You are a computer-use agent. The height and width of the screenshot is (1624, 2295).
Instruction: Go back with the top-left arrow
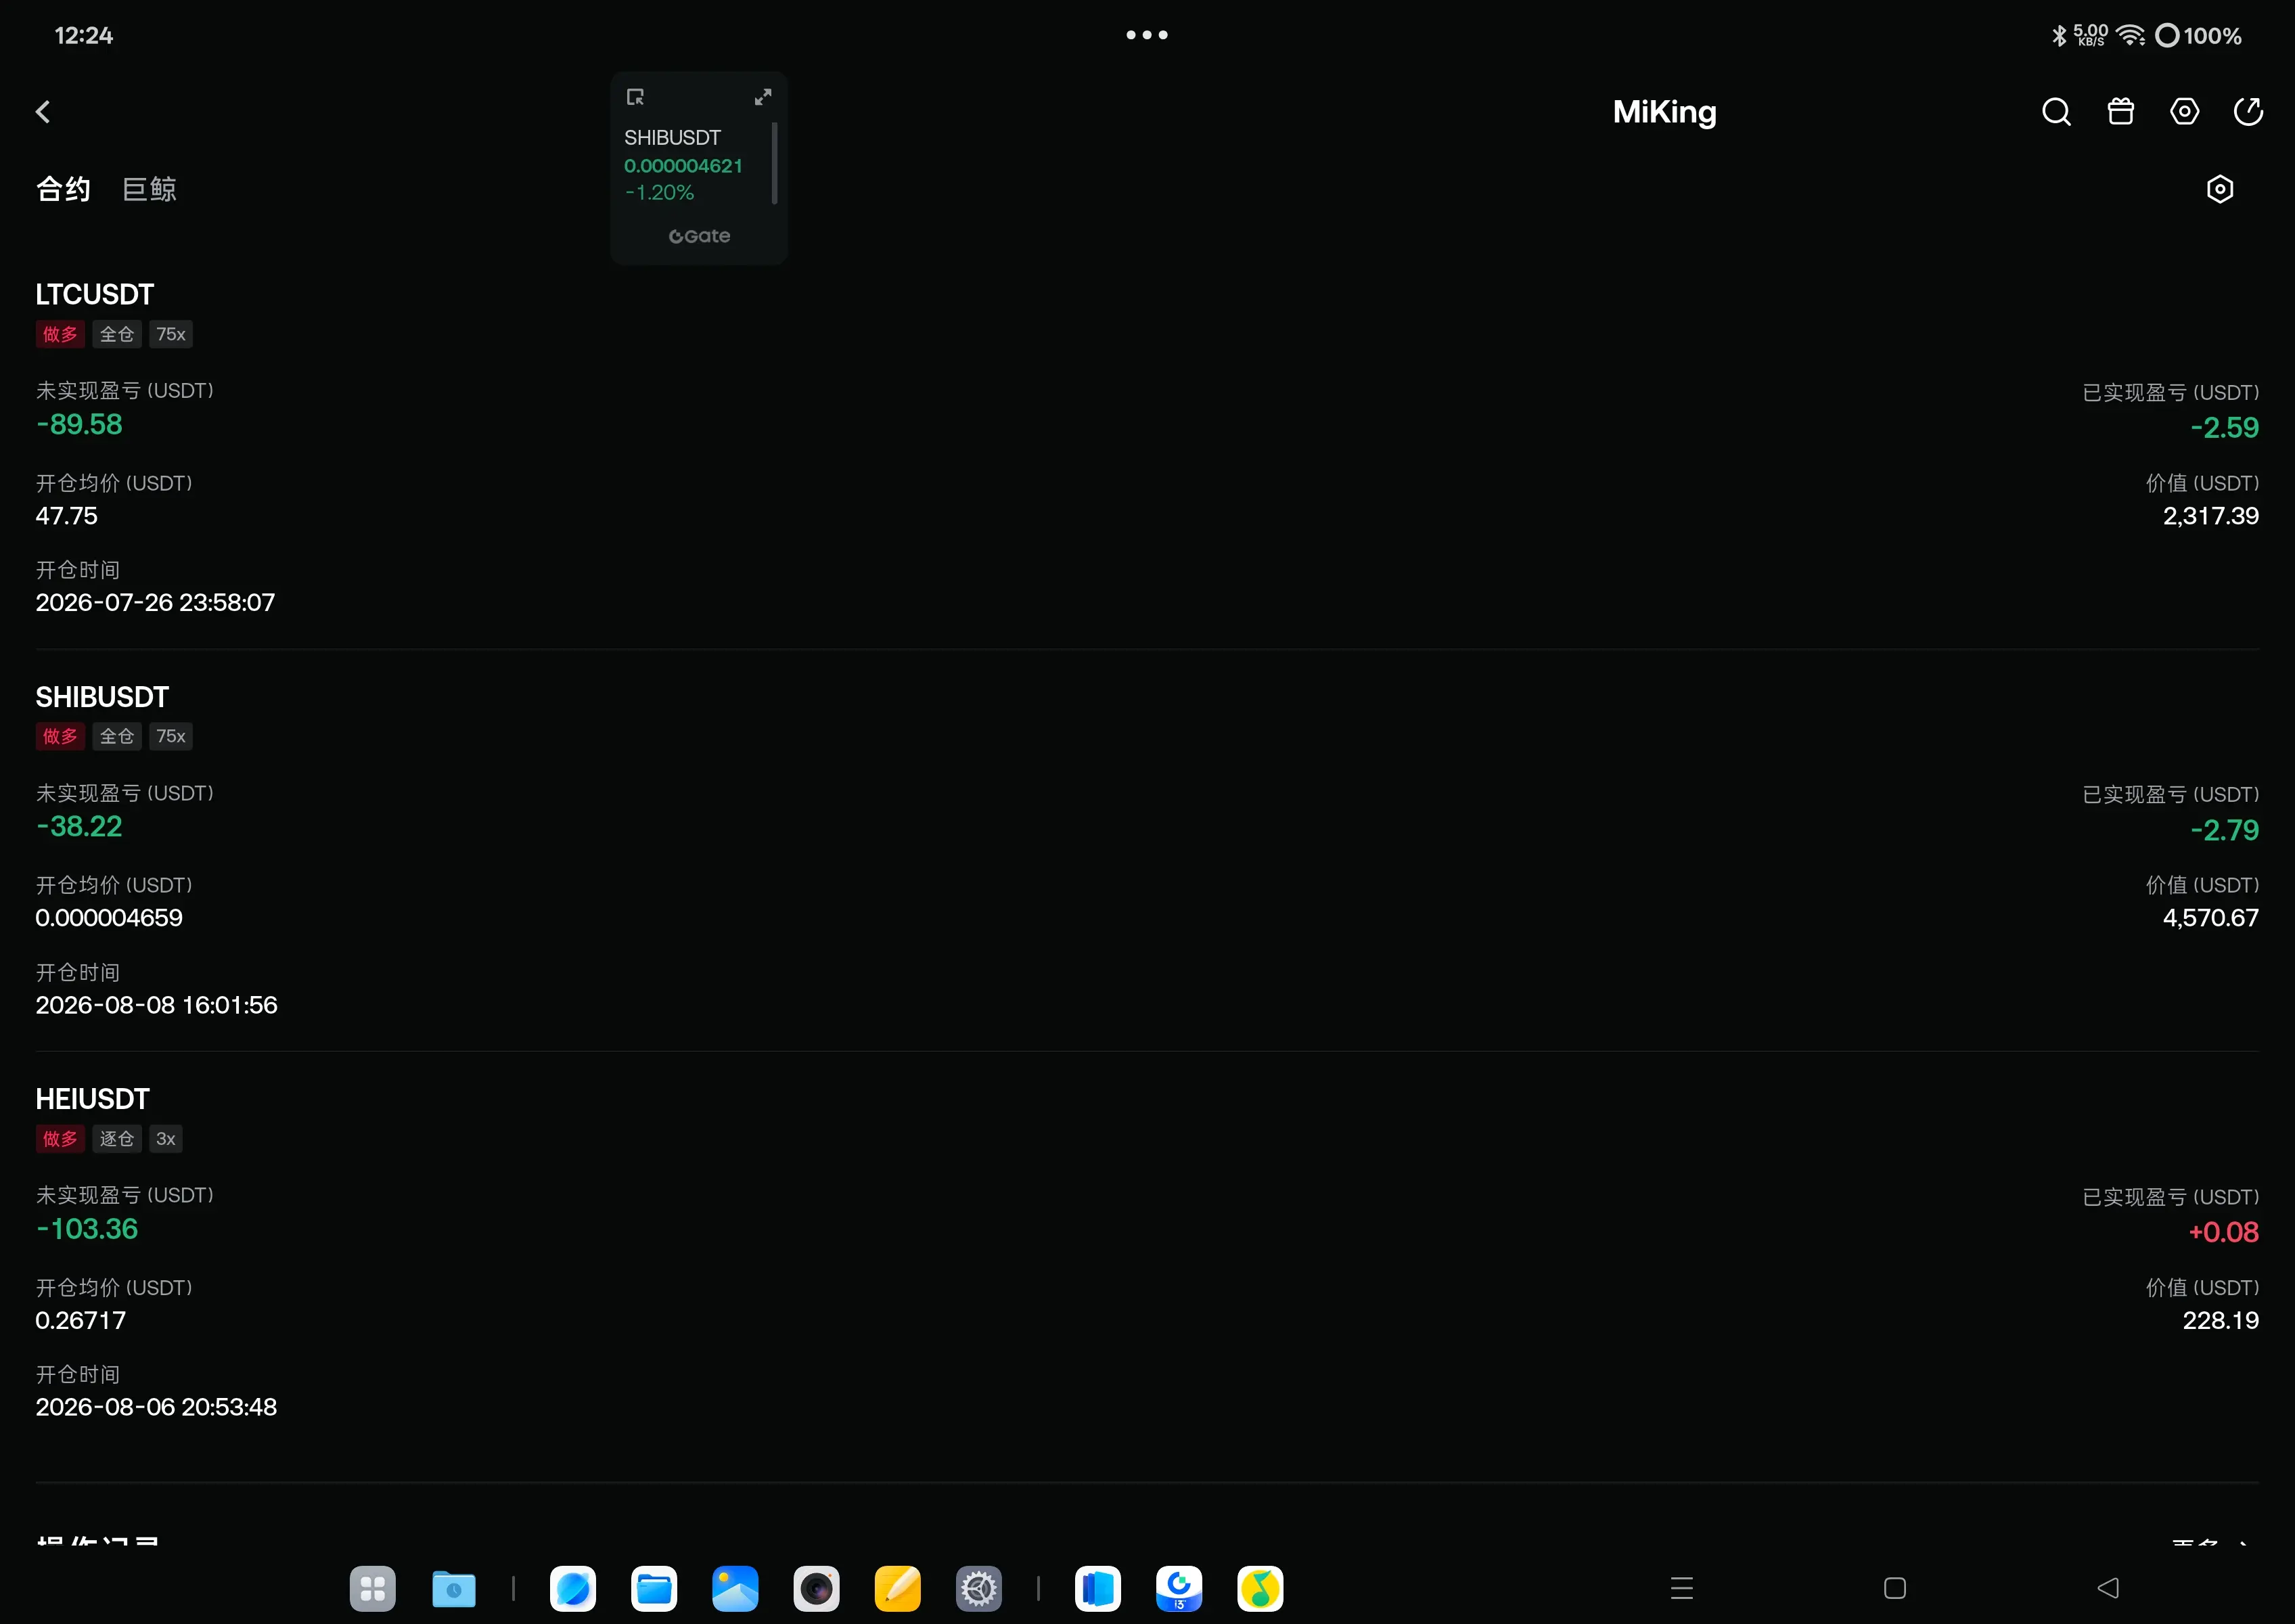pyautogui.click(x=43, y=112)
